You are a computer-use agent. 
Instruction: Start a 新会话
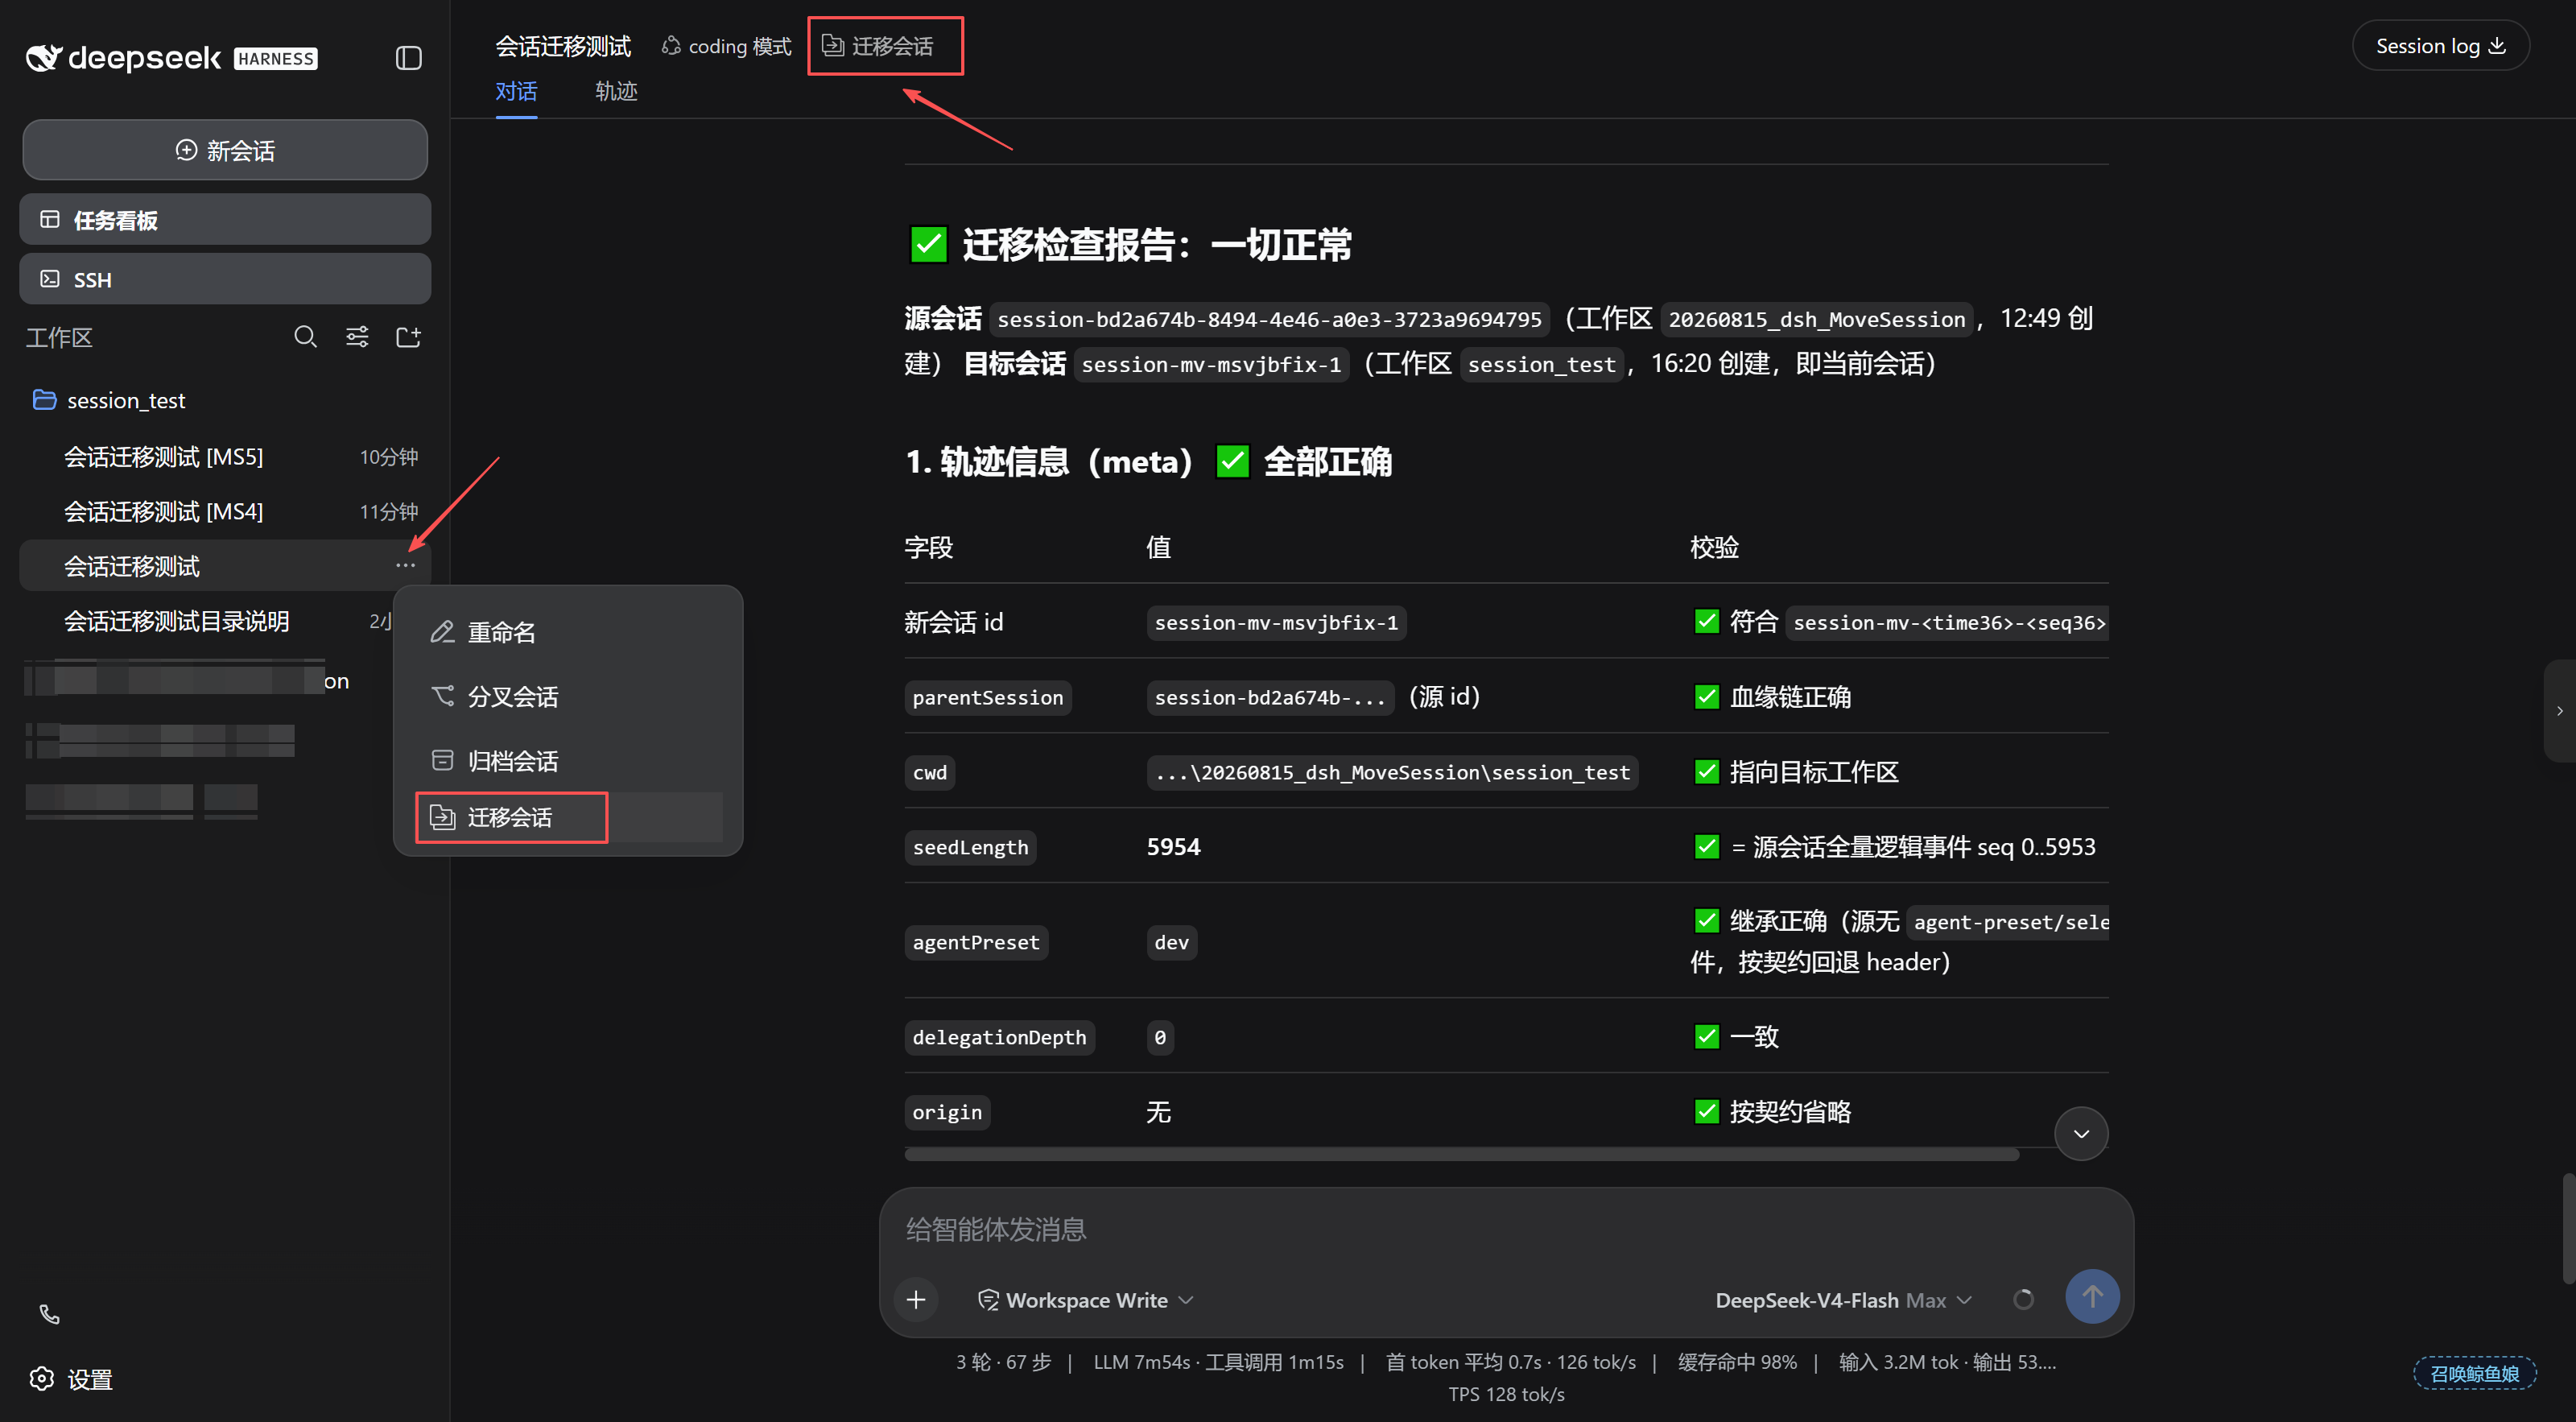pos(225,150)
